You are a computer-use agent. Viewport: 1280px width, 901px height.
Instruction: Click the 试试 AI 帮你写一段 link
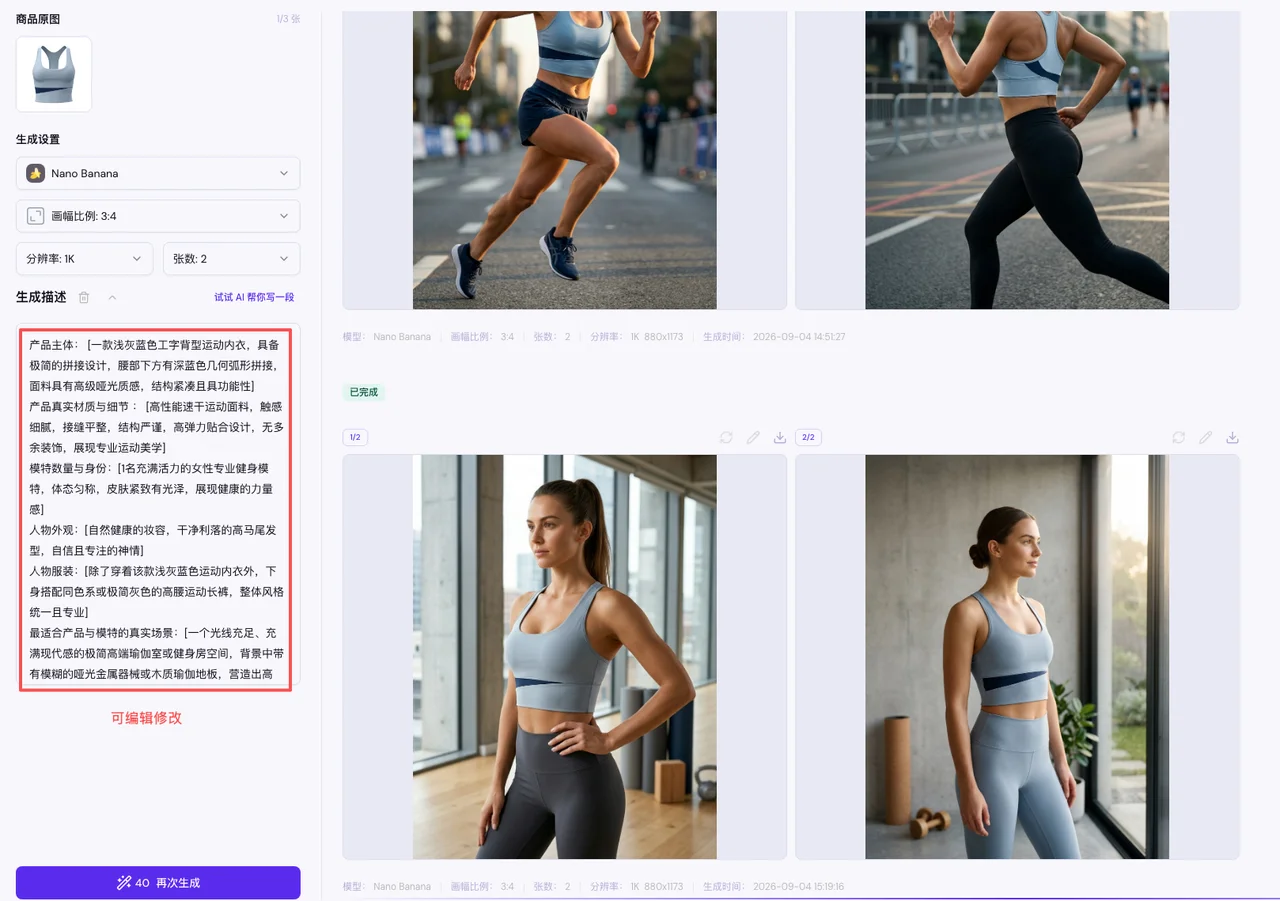click(x=254, y=297)
